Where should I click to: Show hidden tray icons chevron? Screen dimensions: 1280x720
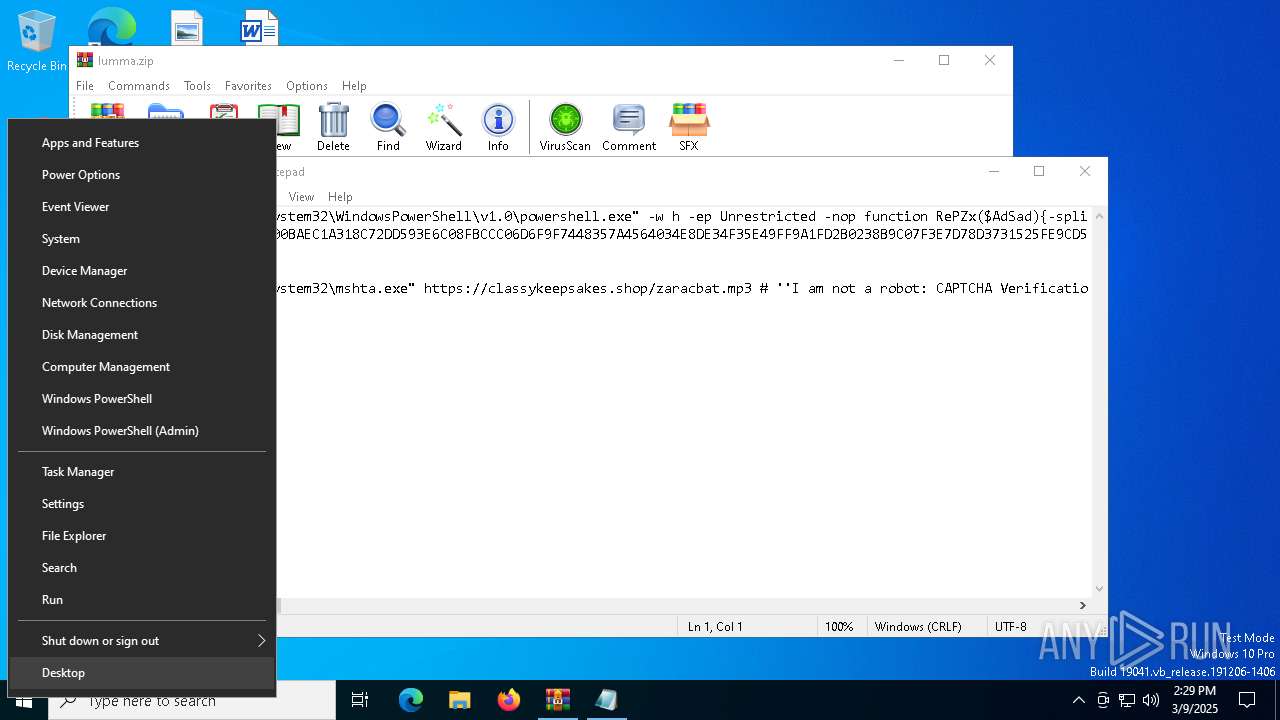pos(1078,700)
